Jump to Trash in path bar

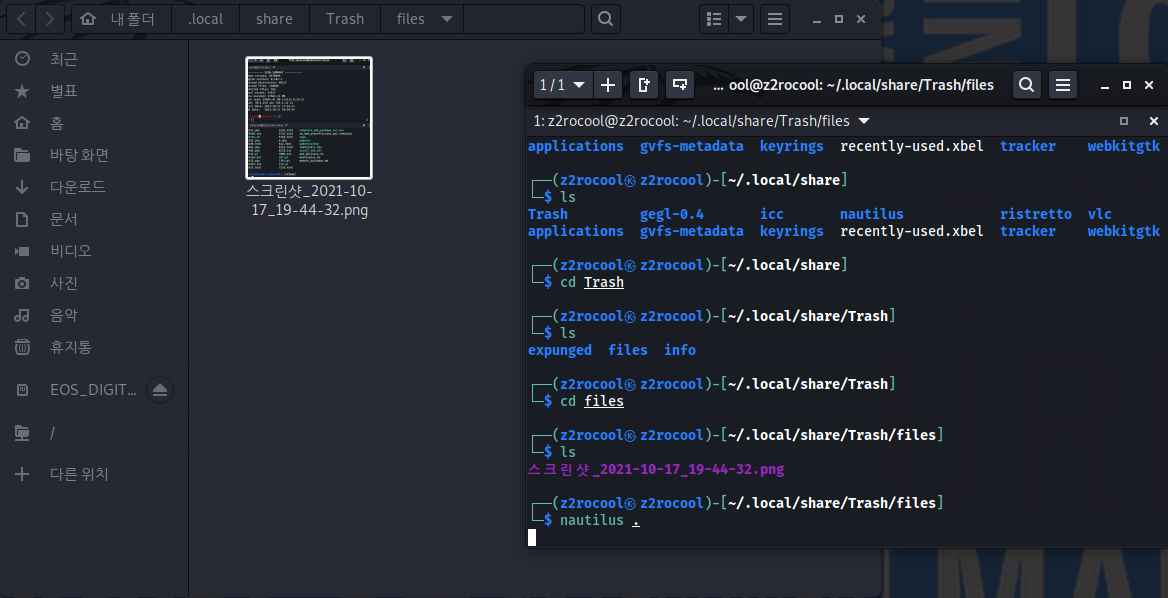(345, 19)
